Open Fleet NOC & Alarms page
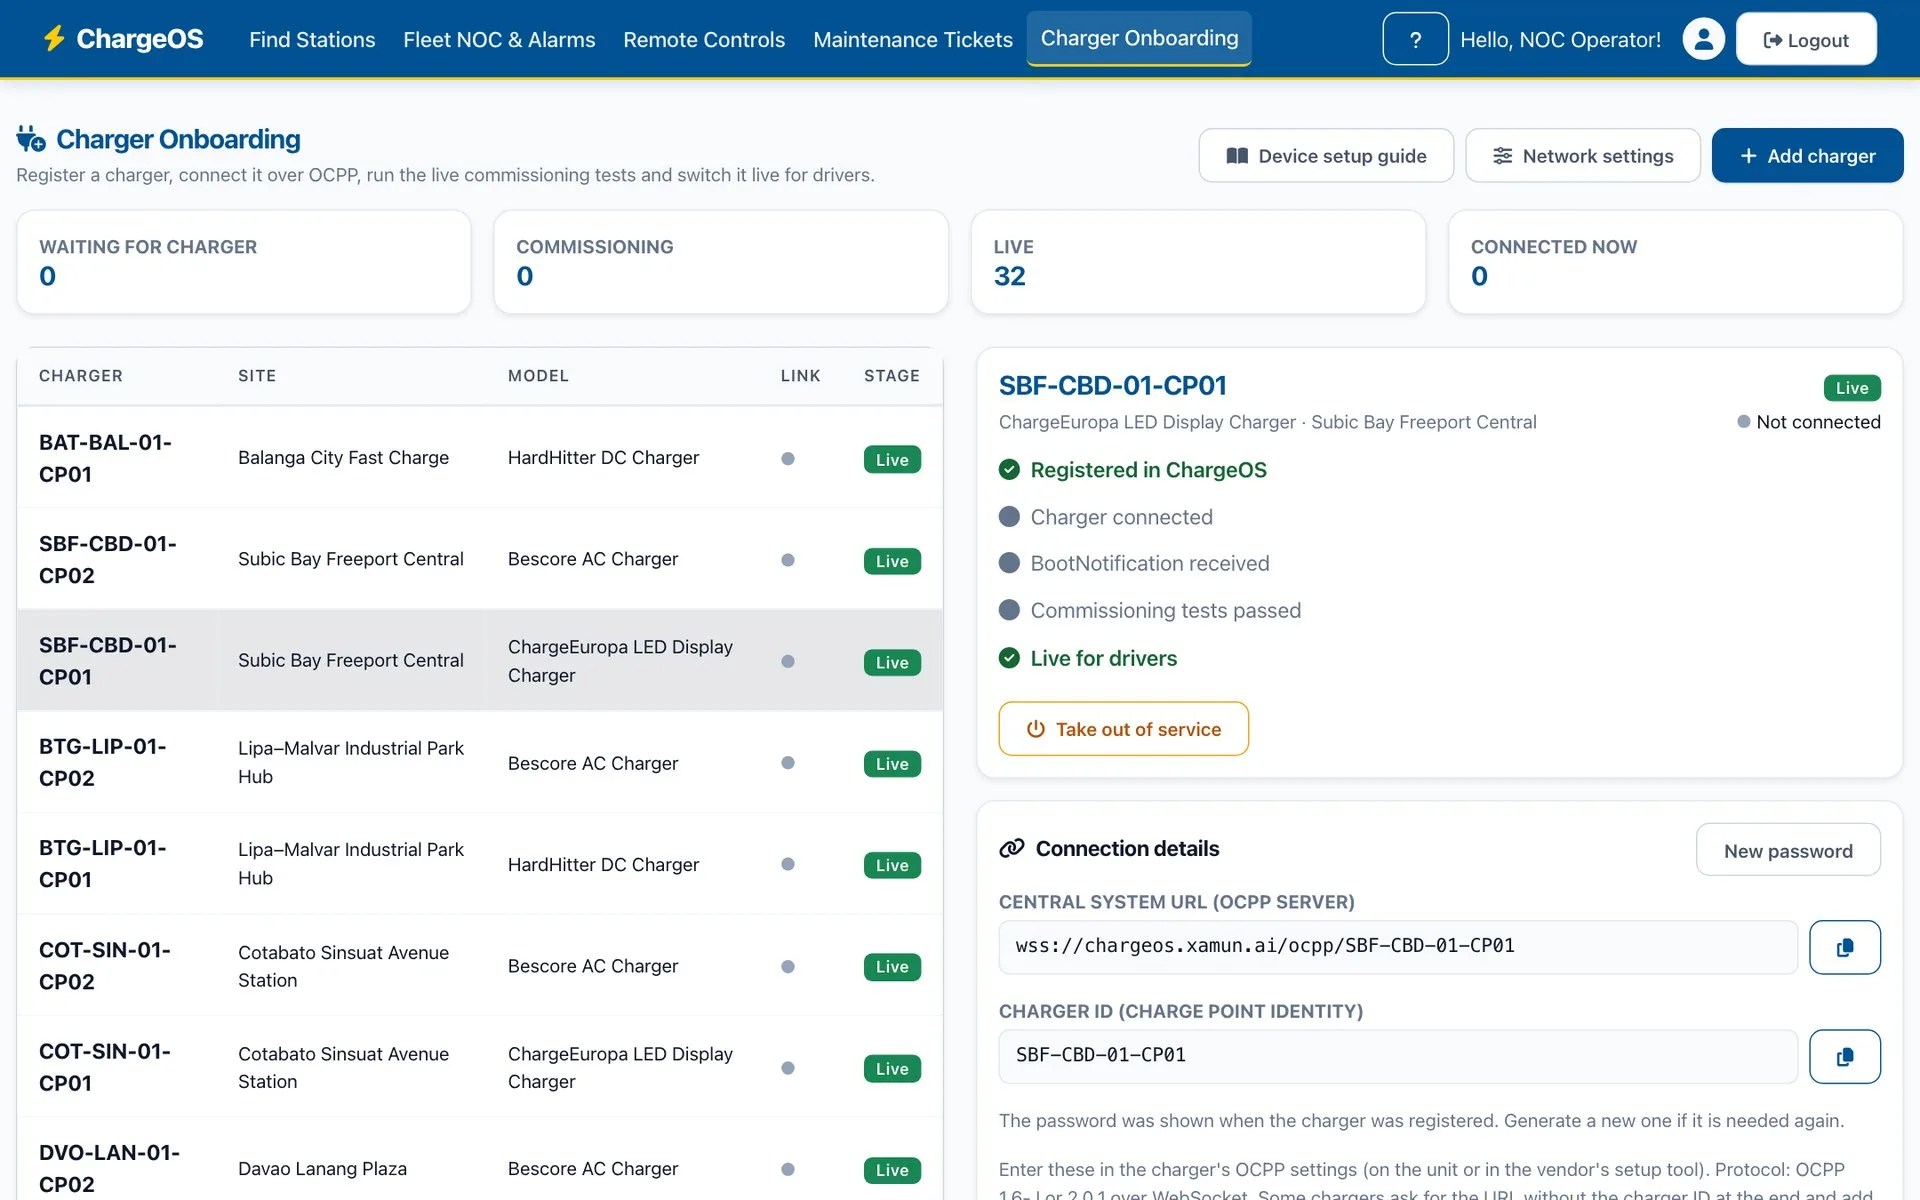The image size is (1920, 1200). pos(499,39)
